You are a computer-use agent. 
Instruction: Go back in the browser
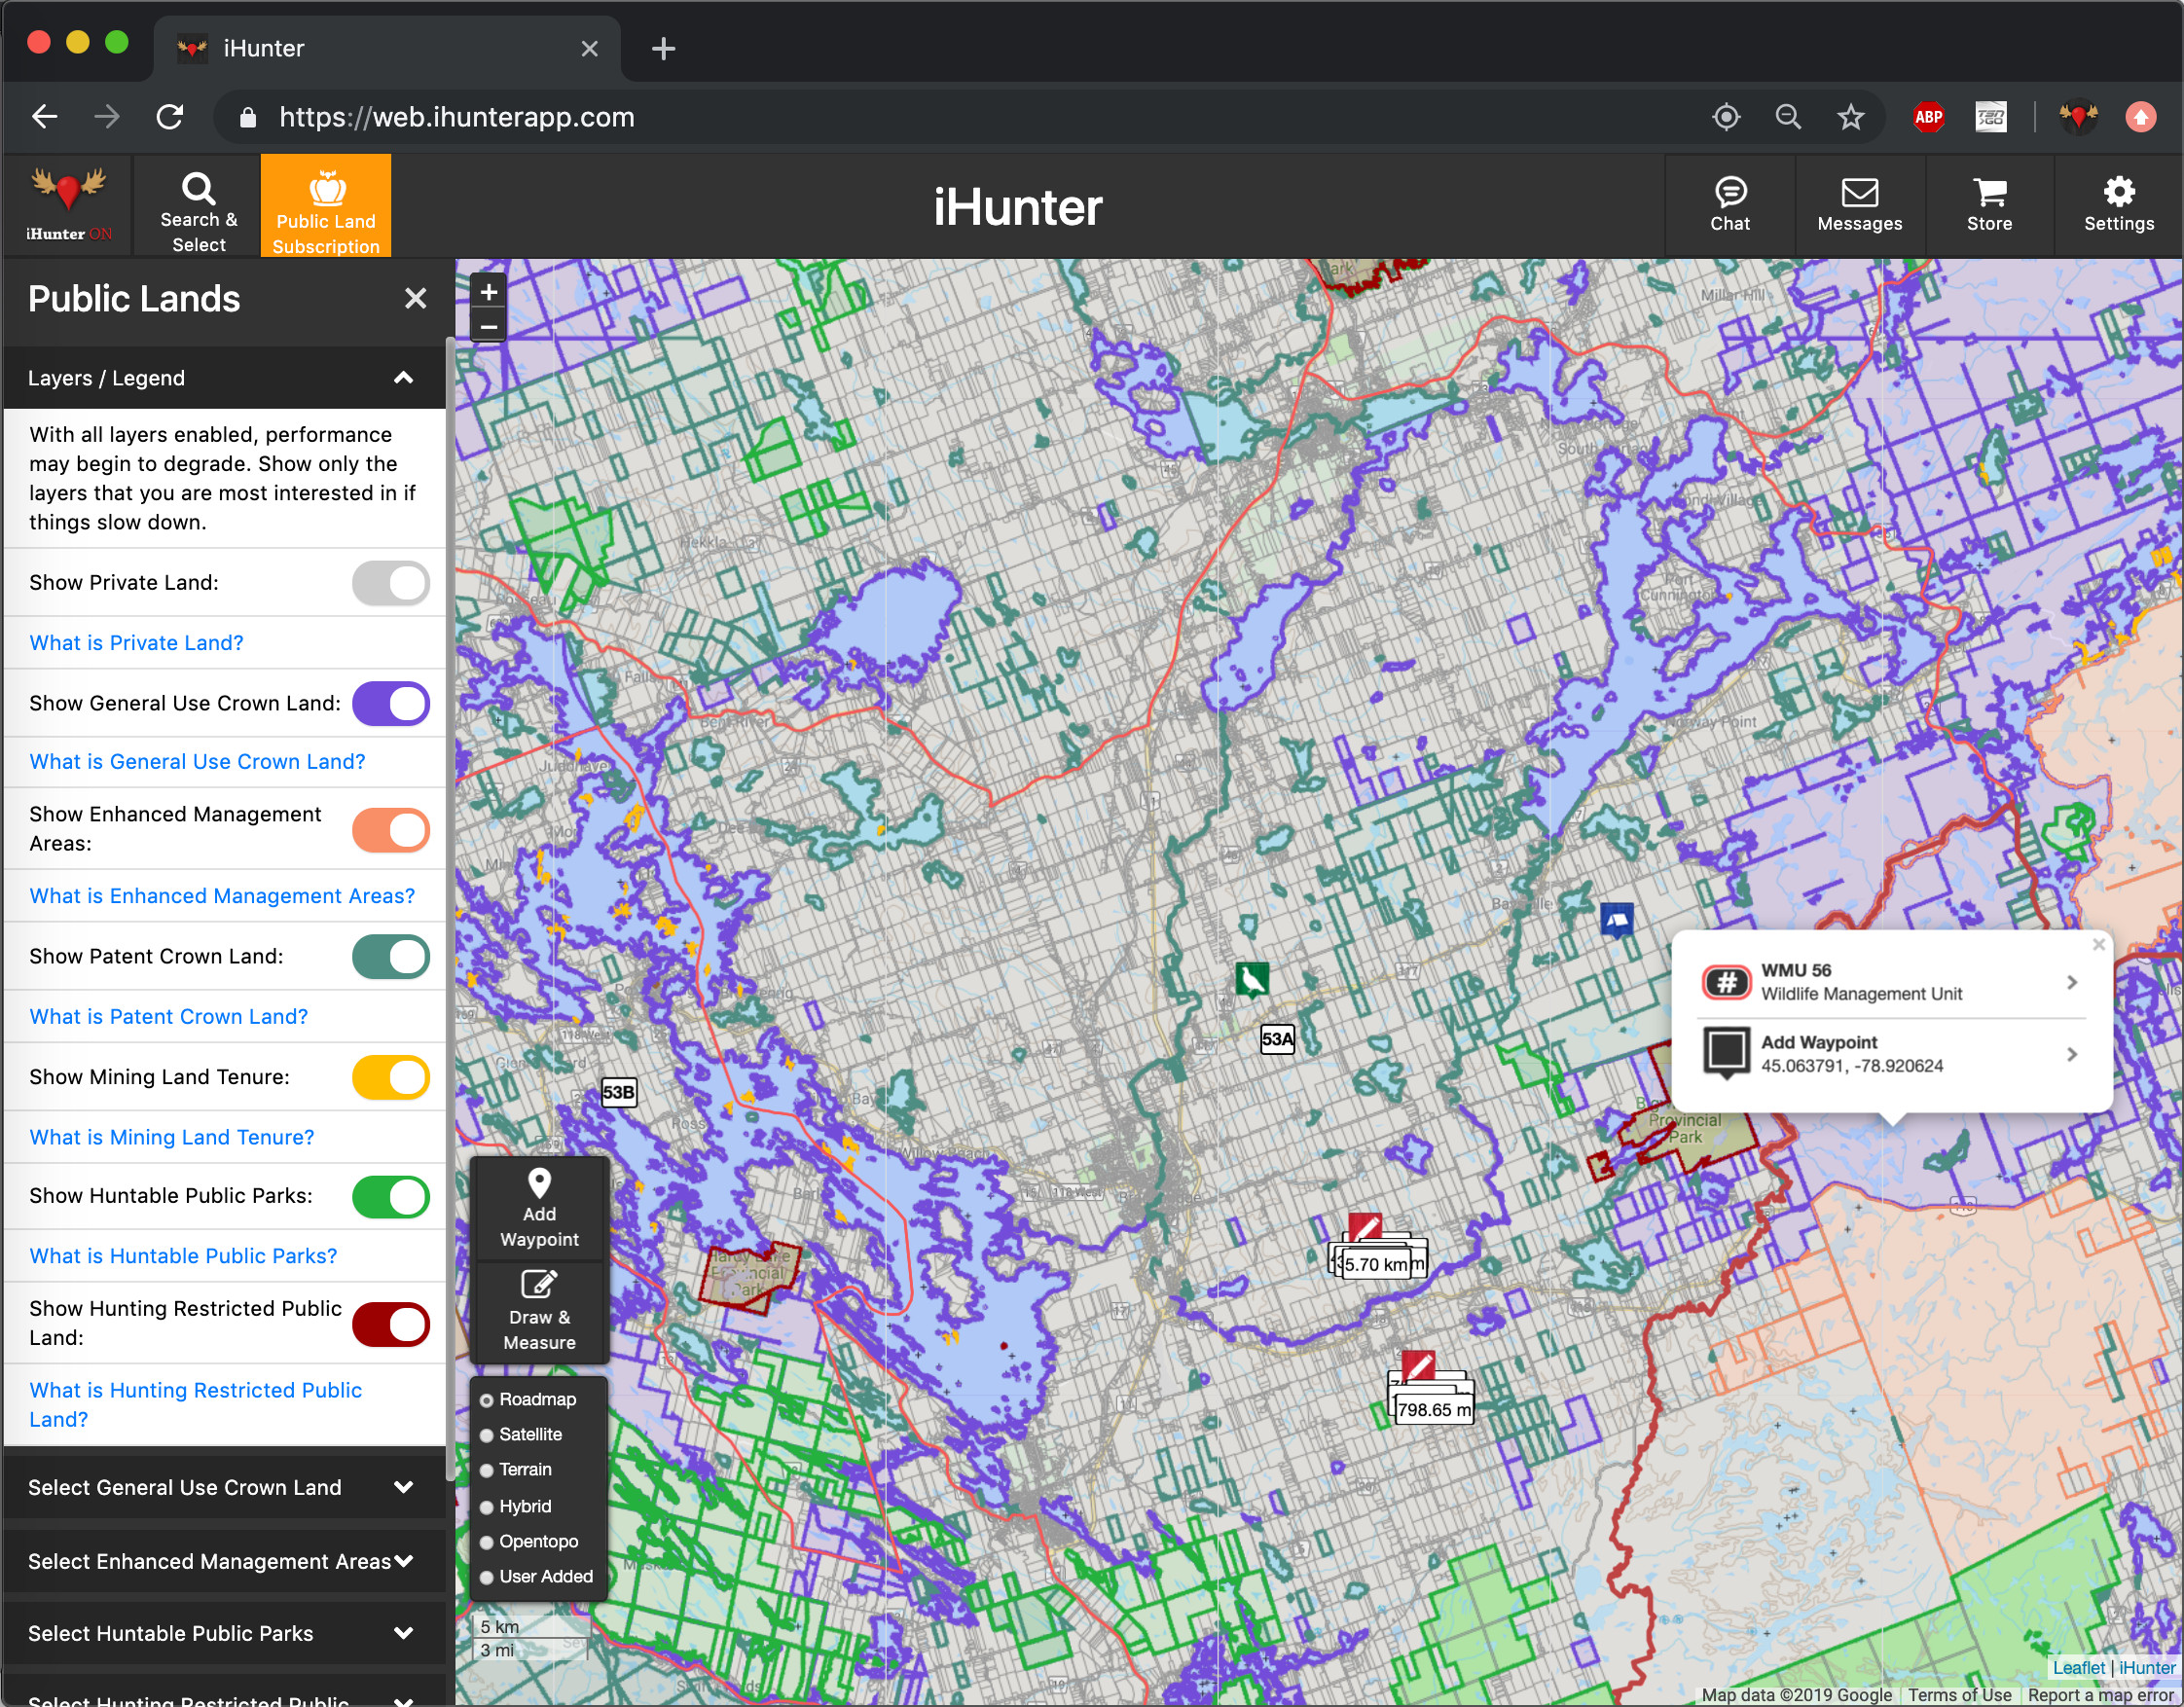pos(44,117)
